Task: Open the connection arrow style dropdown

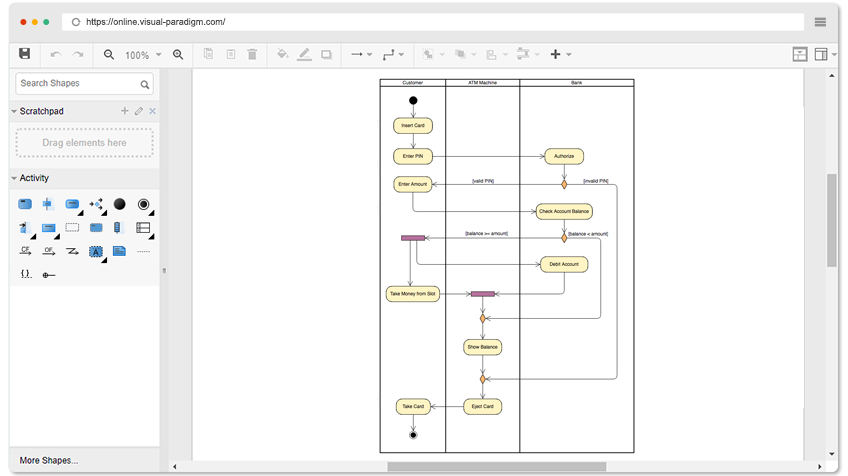Action: [x=361, y=55]
